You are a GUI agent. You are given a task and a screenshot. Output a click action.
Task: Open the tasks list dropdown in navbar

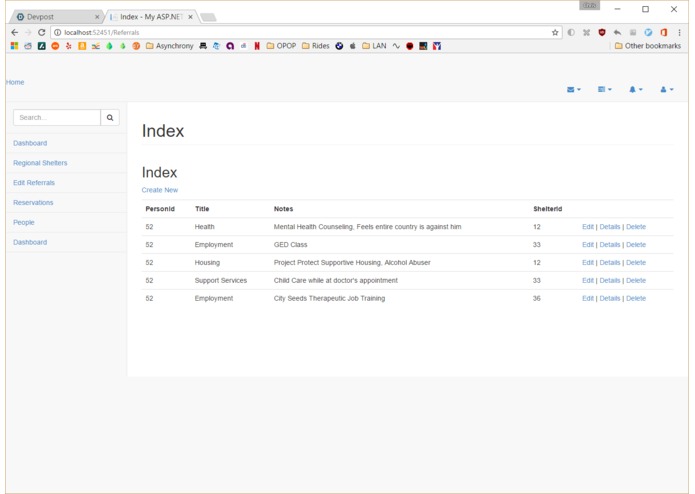point(605,89)
